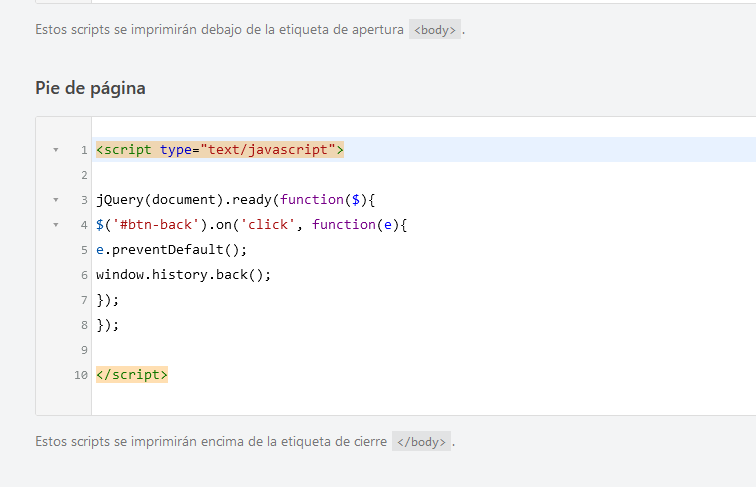Click line number 10 in the gutter
Screen dimensions: 756x487
[x=81, y=375]
